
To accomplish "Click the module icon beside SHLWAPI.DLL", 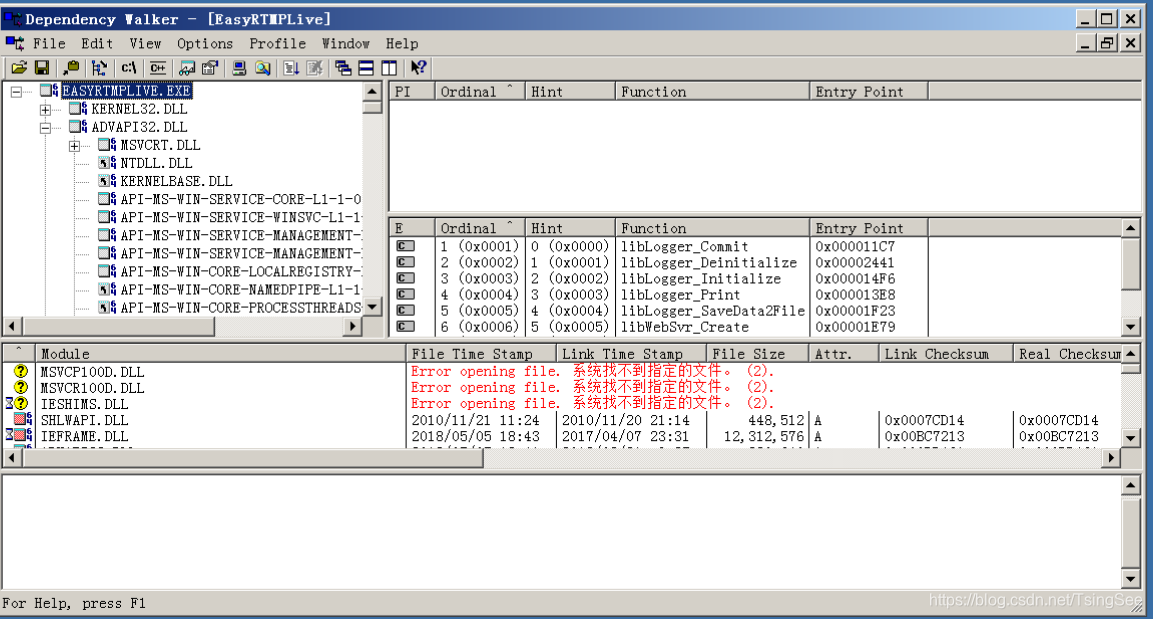I will tap(23, 420).
